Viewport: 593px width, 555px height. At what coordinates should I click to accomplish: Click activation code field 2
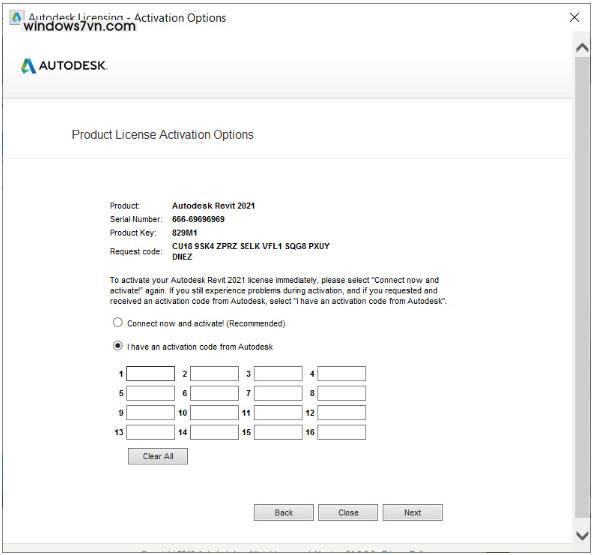[214, 374]
